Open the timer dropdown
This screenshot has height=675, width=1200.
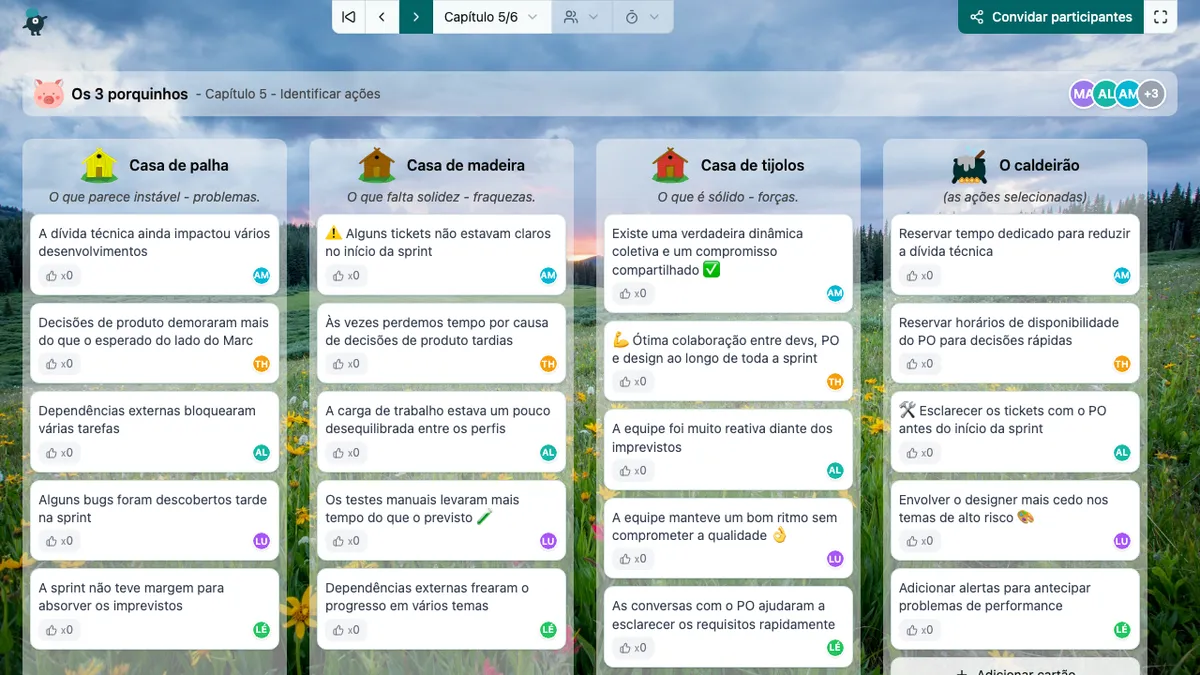[x=642, y=17]
